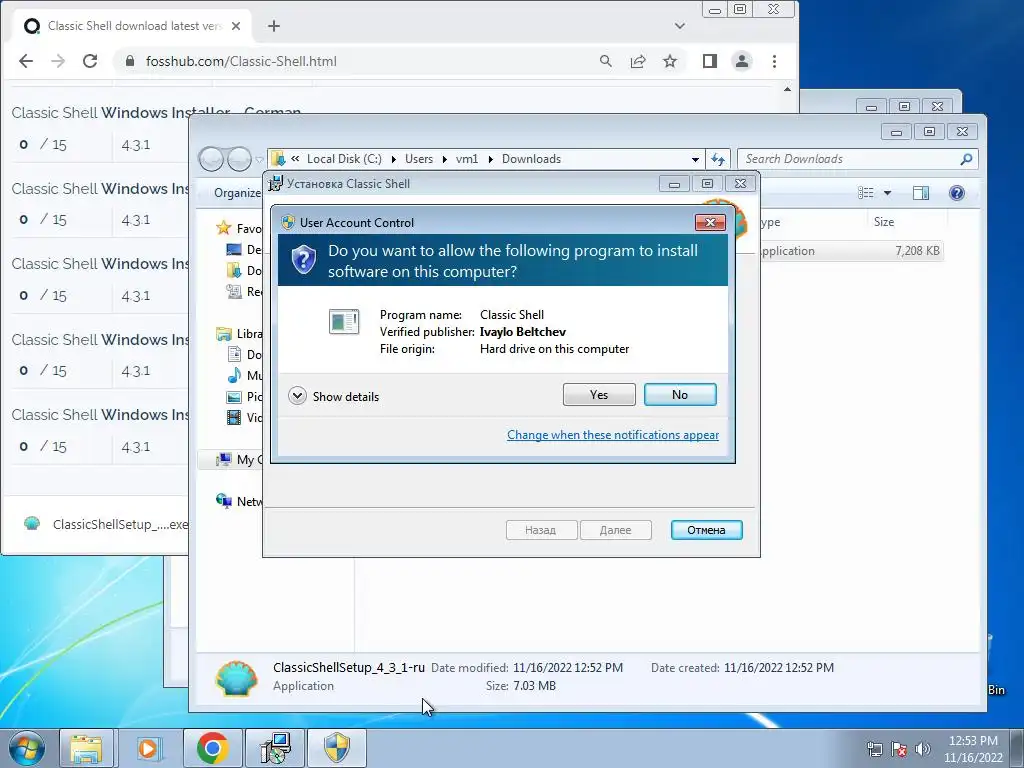1024x768 pixels.
Task: Switch to installer icon on taskbar
Action: point(274,748)
